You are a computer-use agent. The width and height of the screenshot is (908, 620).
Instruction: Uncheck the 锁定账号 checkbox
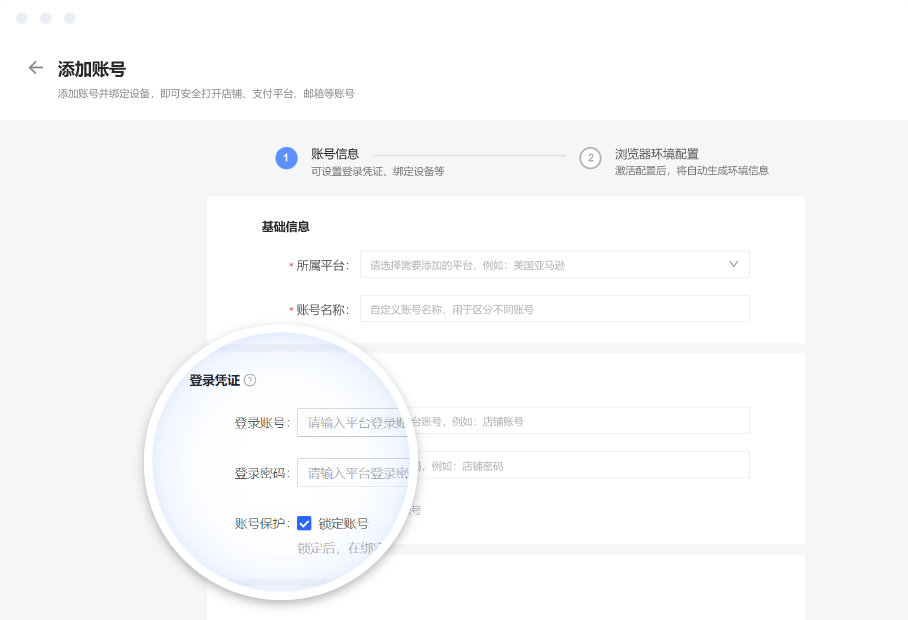pyautogui.click(x=304, y=523)
